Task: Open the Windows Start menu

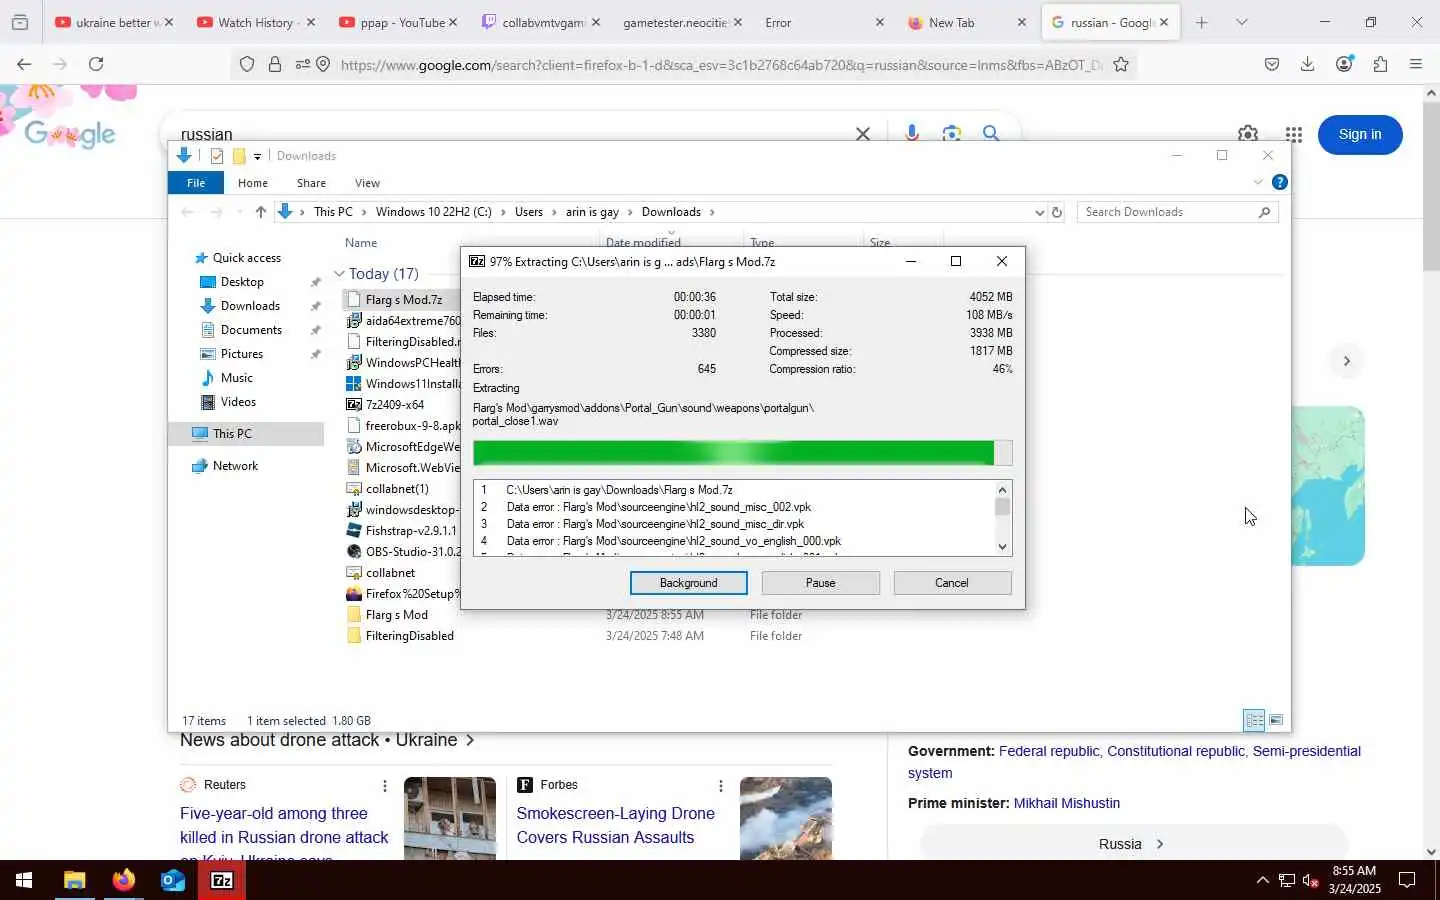Action: click(x=23, y=880)
